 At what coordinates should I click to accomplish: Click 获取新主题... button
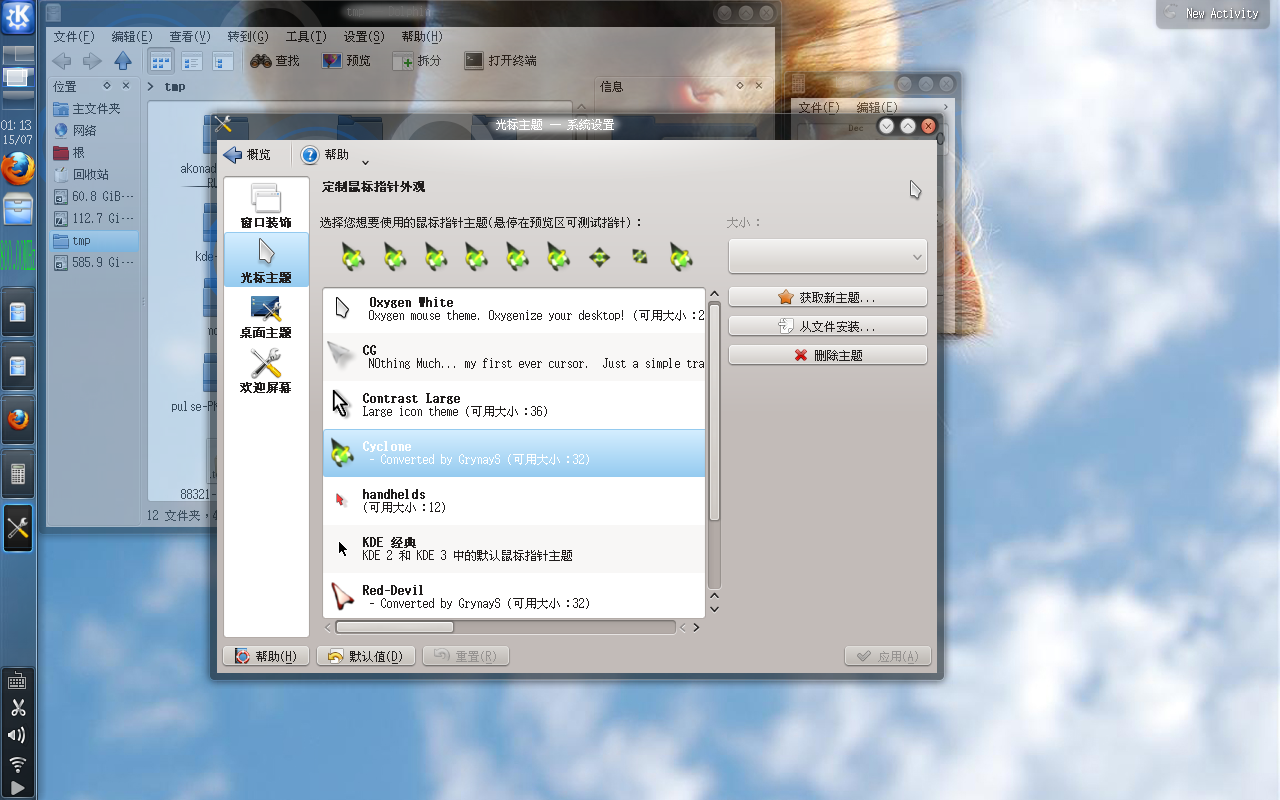click(x=828, y=298)
